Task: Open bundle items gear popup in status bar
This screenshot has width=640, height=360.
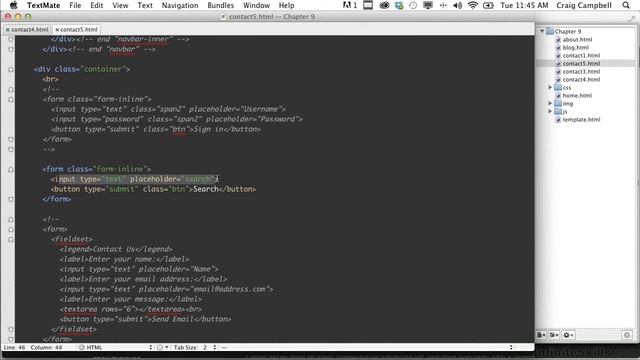Action: point(162,347)
